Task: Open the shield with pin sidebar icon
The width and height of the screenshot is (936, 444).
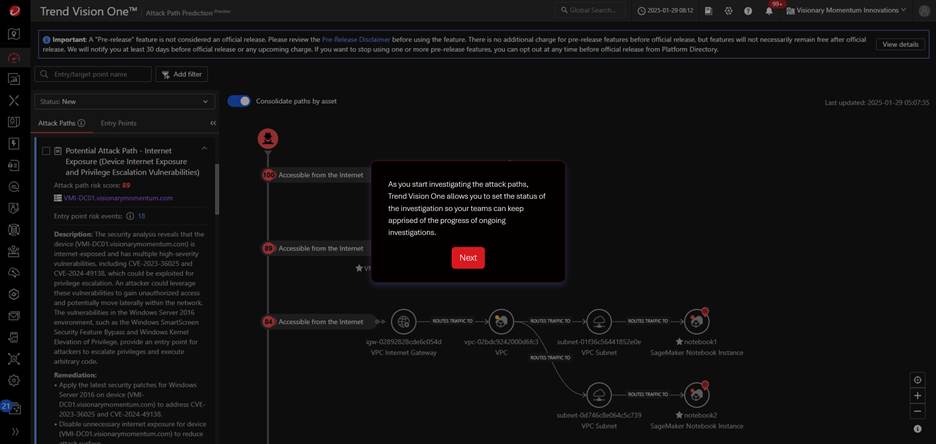Action: pyautogui.click(x=14, y=34)
